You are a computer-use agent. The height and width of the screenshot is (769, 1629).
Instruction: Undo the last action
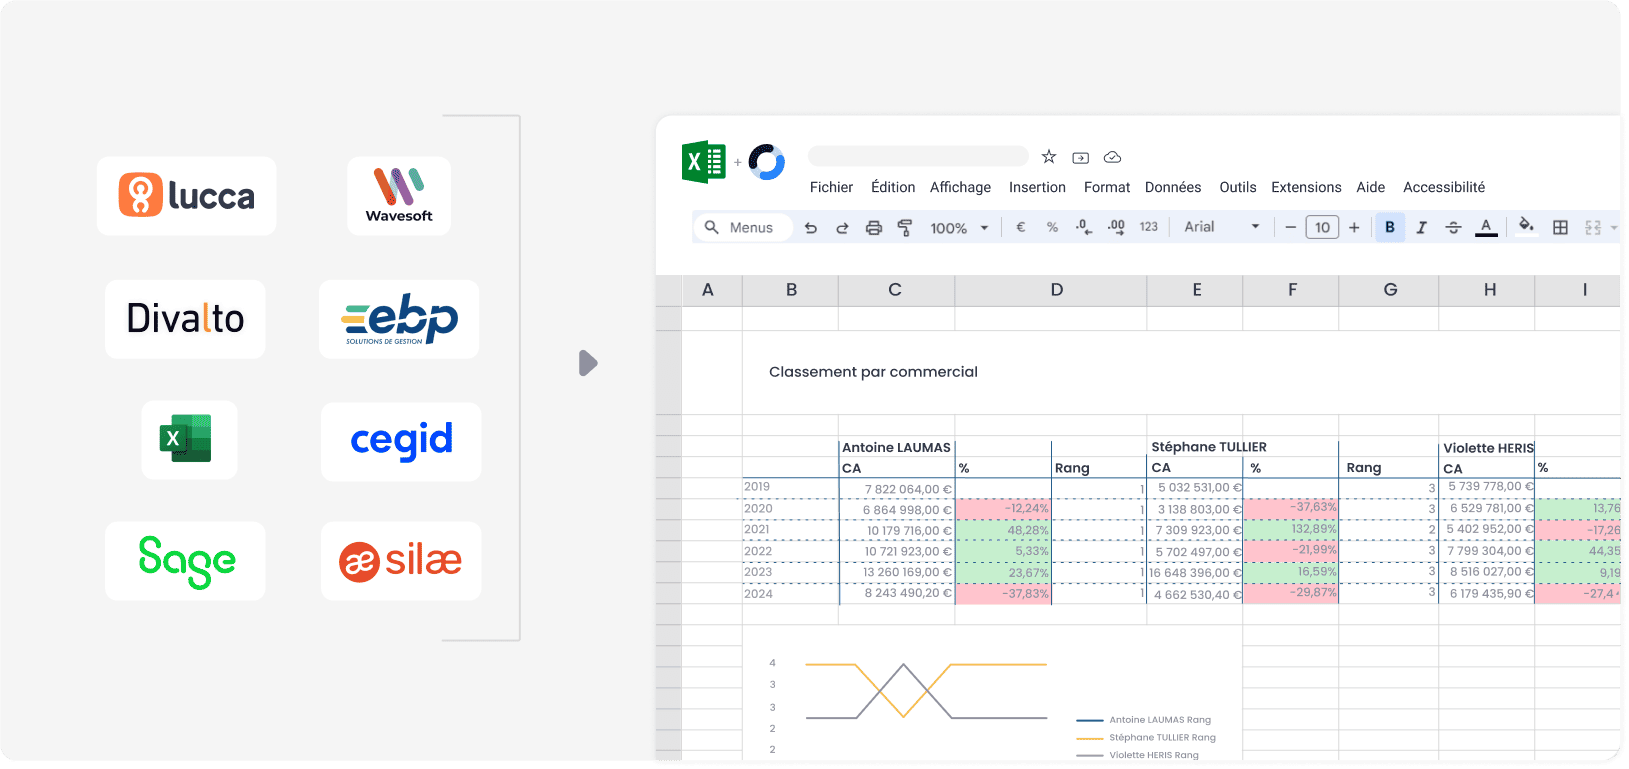811,228
